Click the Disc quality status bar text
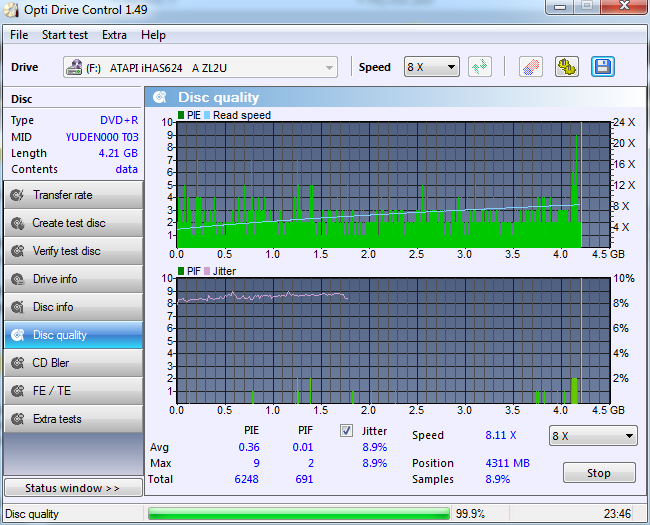 point(32,514)
